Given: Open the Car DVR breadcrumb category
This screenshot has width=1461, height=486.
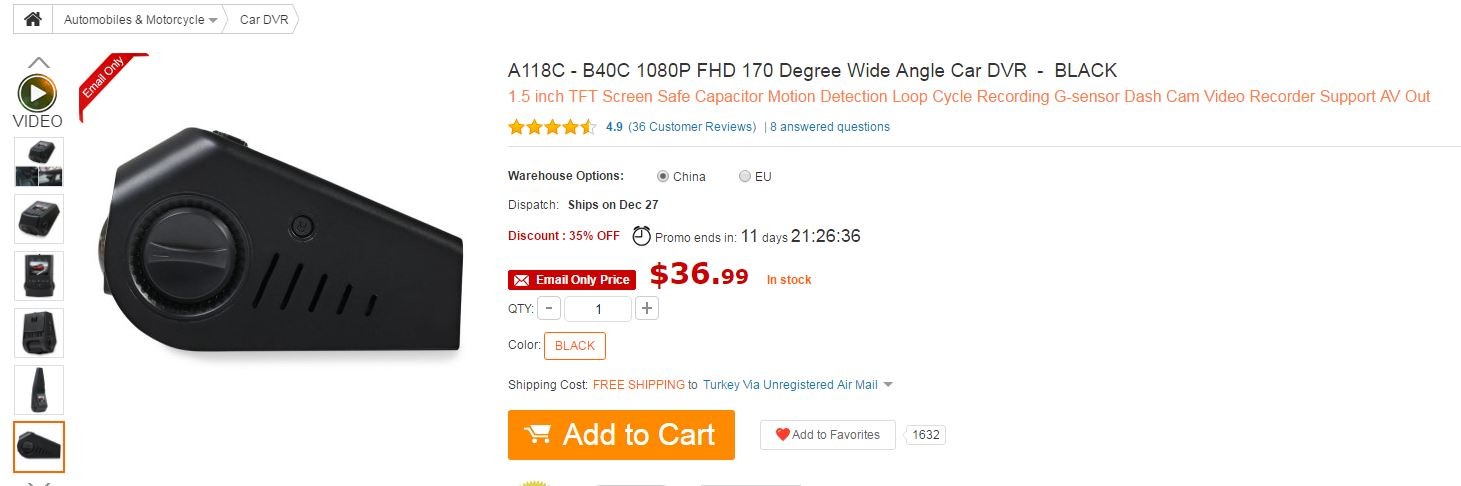Looking at the screenshot, I should pos(264,20).
